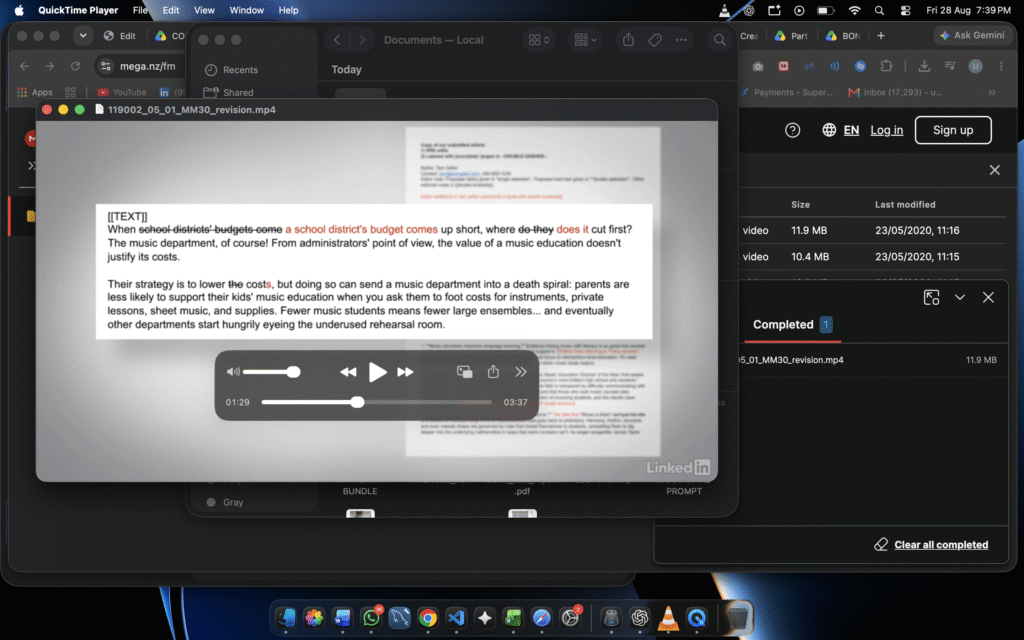Open the share icon in QuickTime controls
Viewport: 1024px width, 640px height.
coord(493,371)
